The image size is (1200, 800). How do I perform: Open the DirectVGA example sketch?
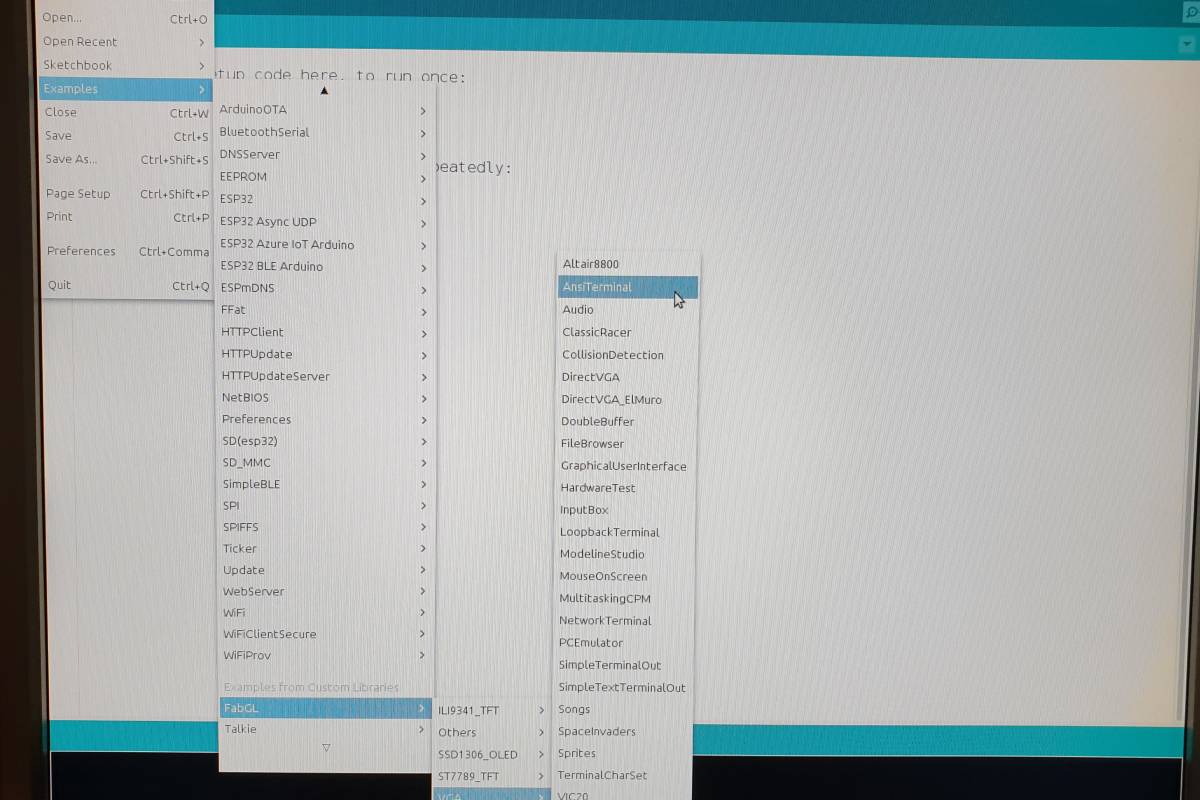tap(628, 377)
